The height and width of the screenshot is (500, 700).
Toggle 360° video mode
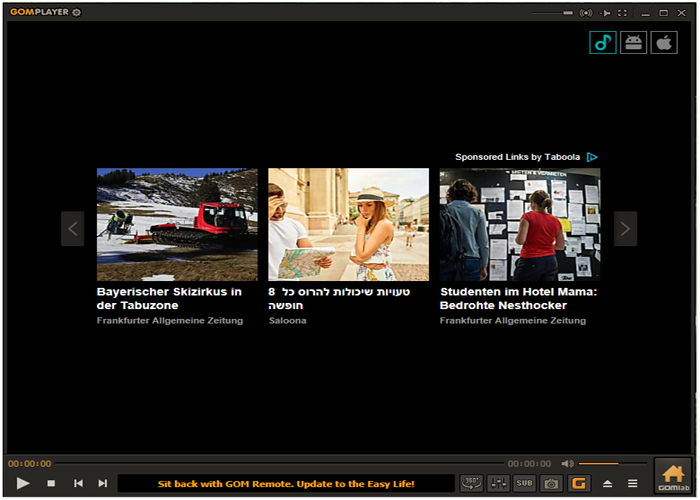[x=471, y=483]
